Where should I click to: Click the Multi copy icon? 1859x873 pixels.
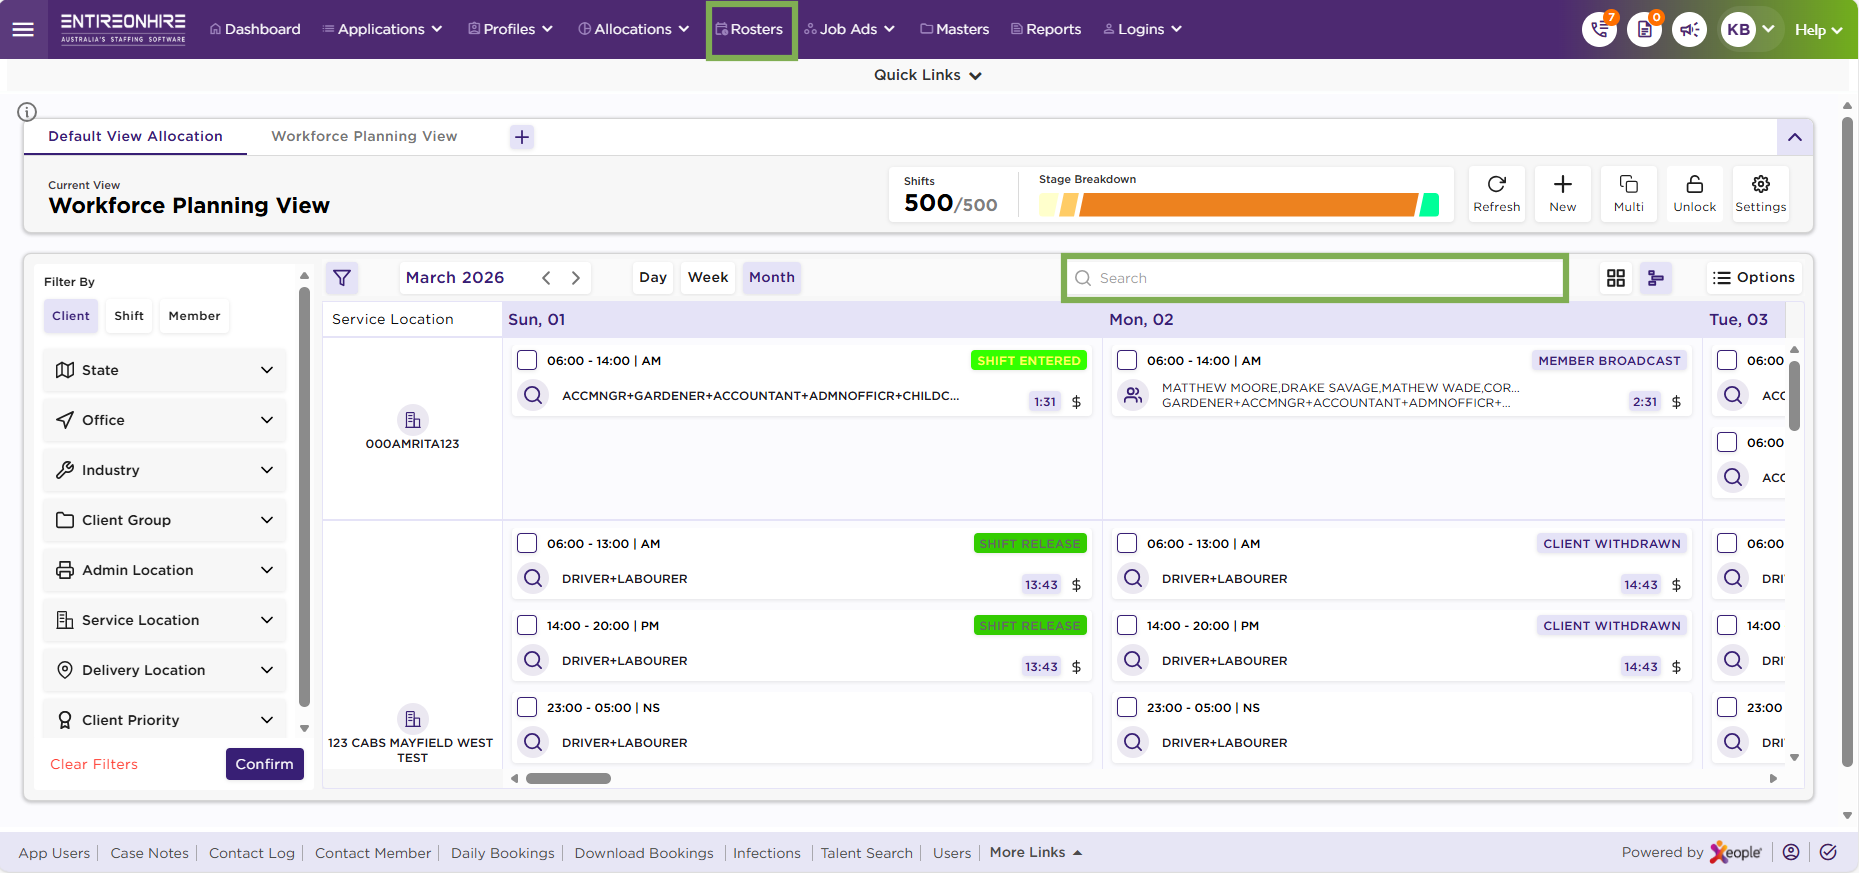coord(1628,185)
